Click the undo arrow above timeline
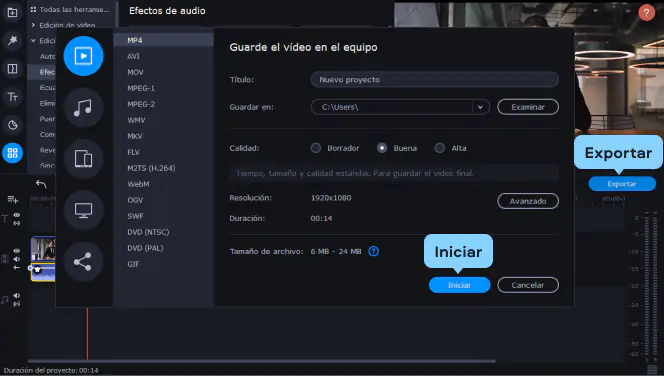 (41, 184)
